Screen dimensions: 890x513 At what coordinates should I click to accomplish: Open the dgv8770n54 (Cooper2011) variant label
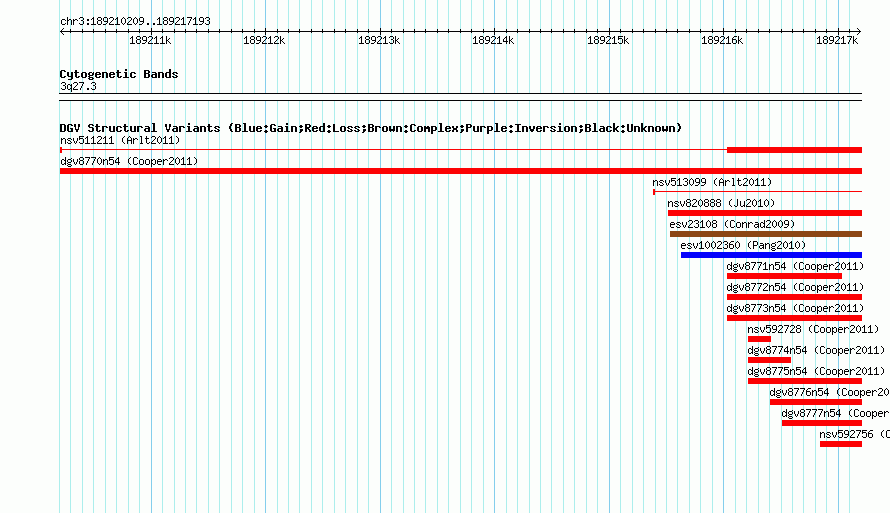129,161
